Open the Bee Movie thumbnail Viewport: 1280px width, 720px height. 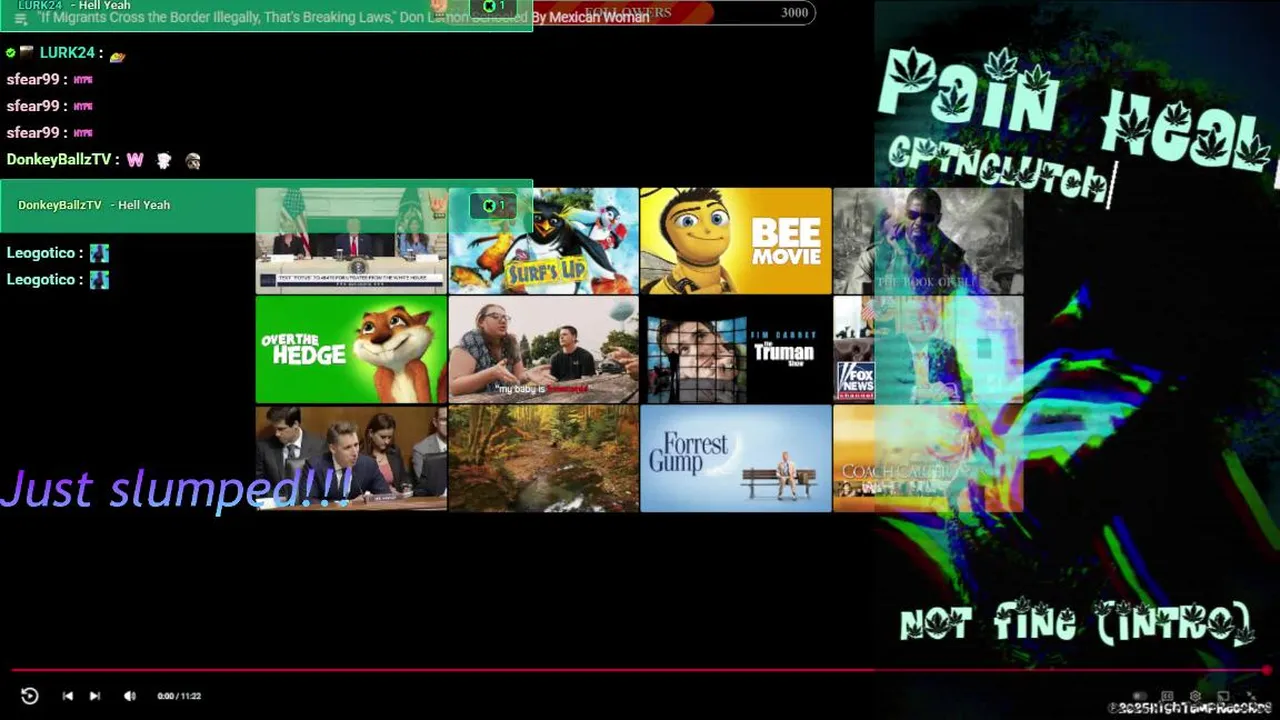coord(736,241)
